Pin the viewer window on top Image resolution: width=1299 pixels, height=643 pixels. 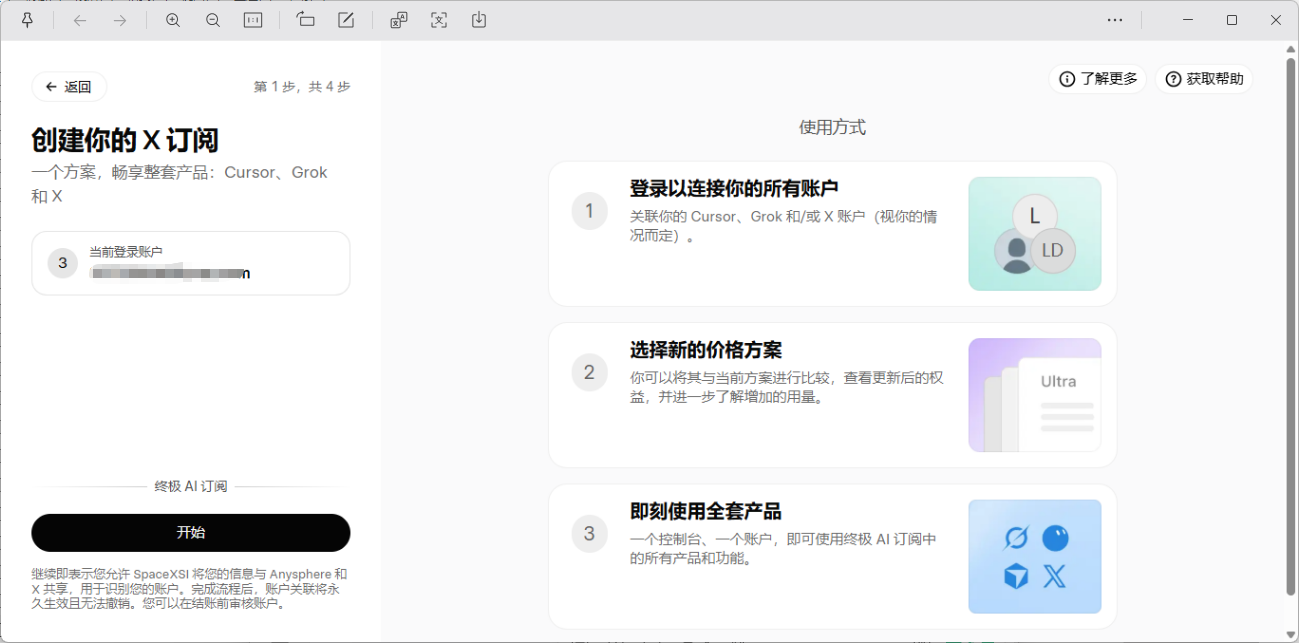[27, 20]
